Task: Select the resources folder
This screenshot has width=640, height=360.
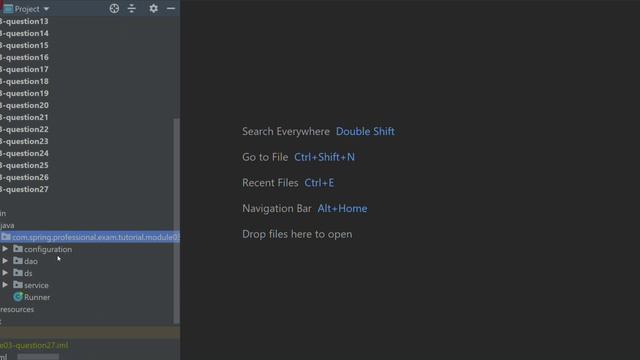Action: pos(17,309)
